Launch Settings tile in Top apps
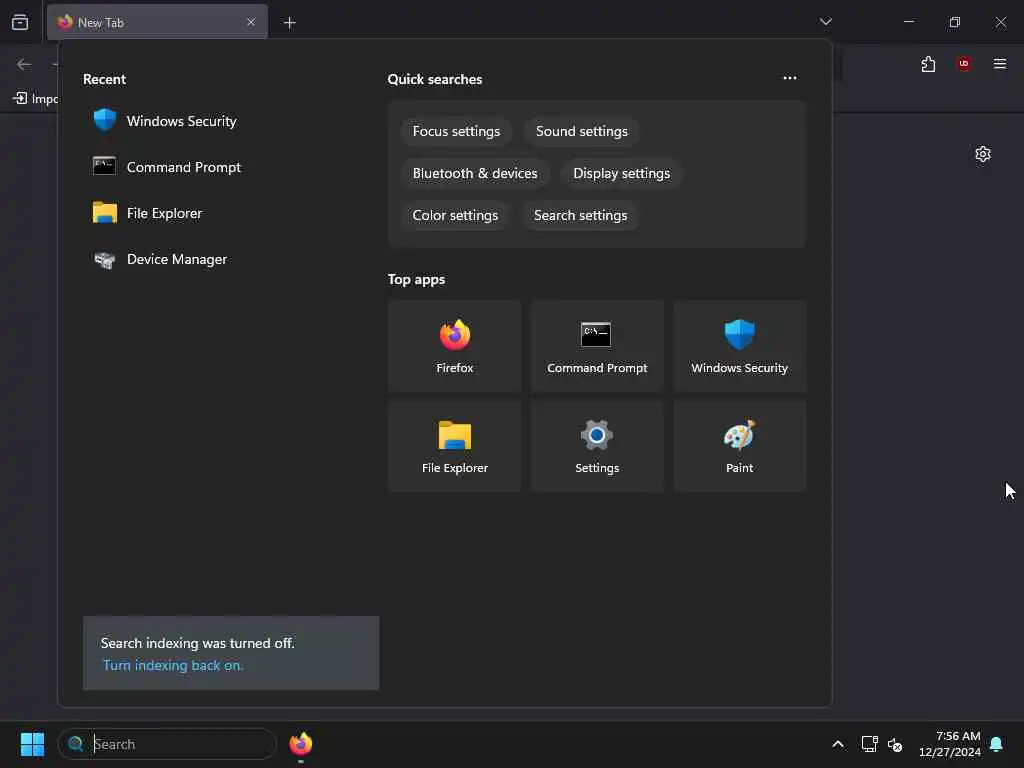This screenshot has height=768, width=1024. (597, 446)
